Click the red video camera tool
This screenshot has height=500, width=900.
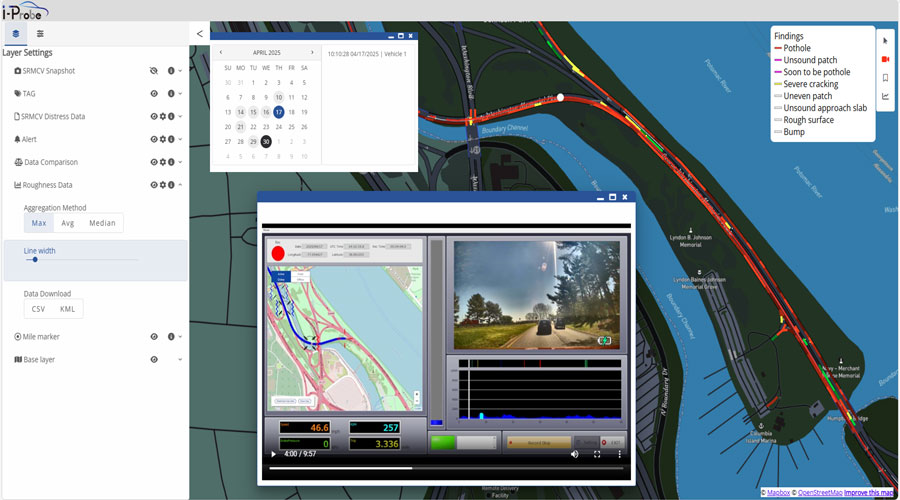[x=885, y=59]
